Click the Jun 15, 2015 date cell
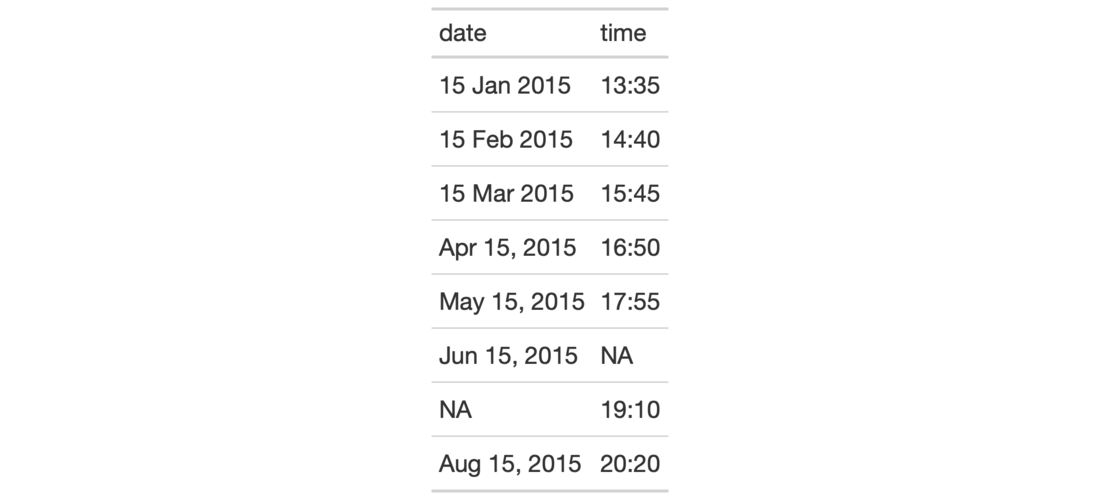Screen dimensions: 1100x500 [508, 355]
